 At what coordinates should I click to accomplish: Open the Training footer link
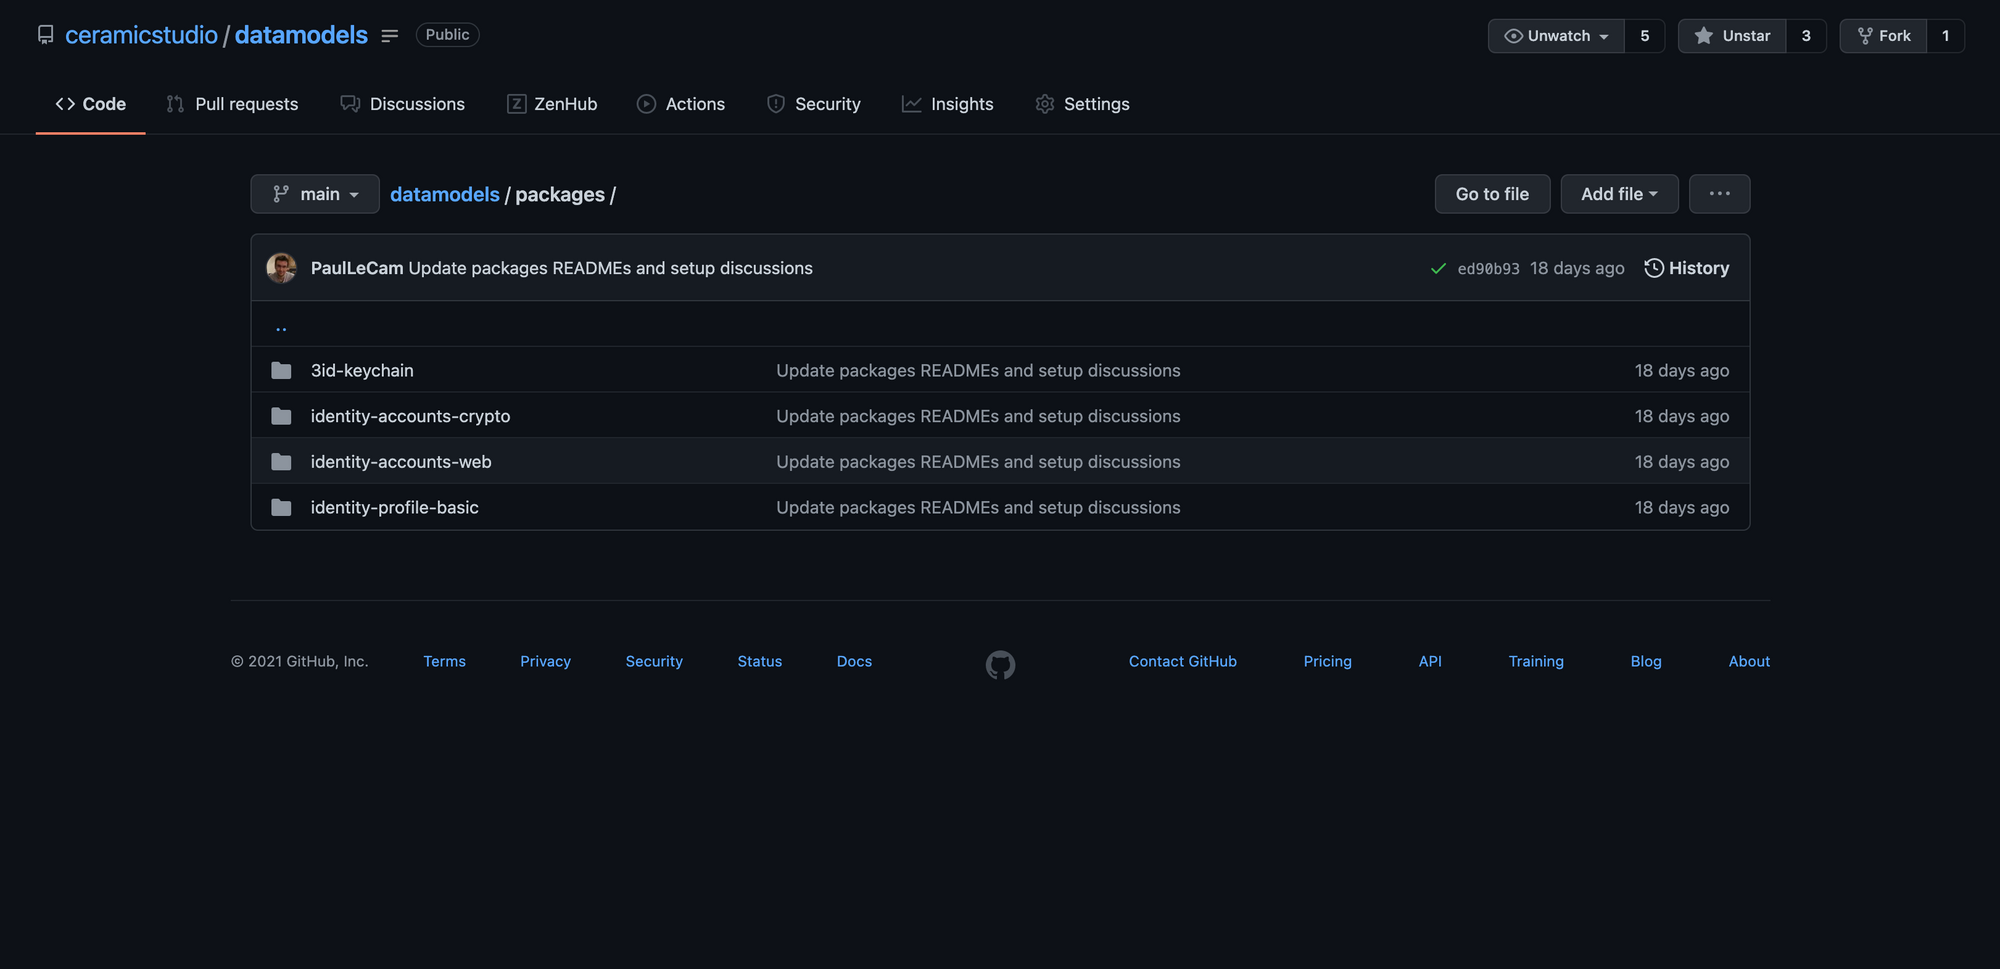[1536, 661]
